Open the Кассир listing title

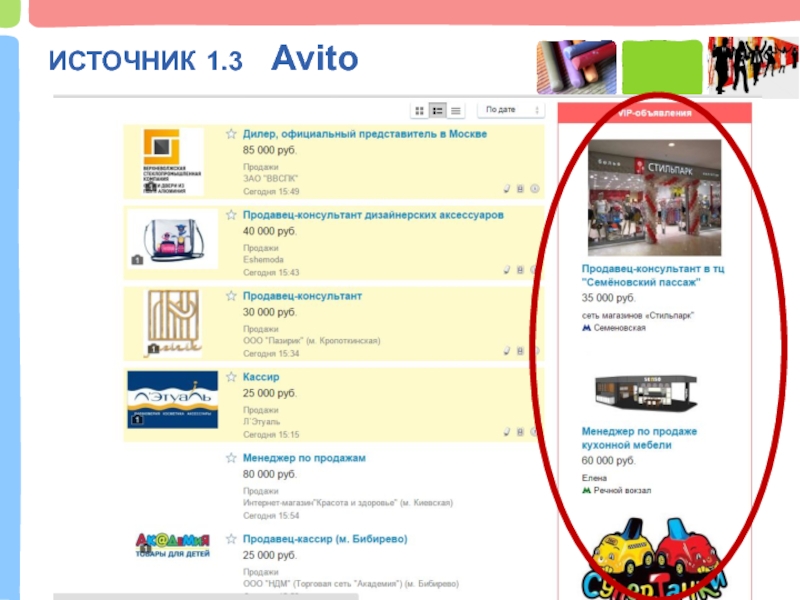[x=261, y=377]
